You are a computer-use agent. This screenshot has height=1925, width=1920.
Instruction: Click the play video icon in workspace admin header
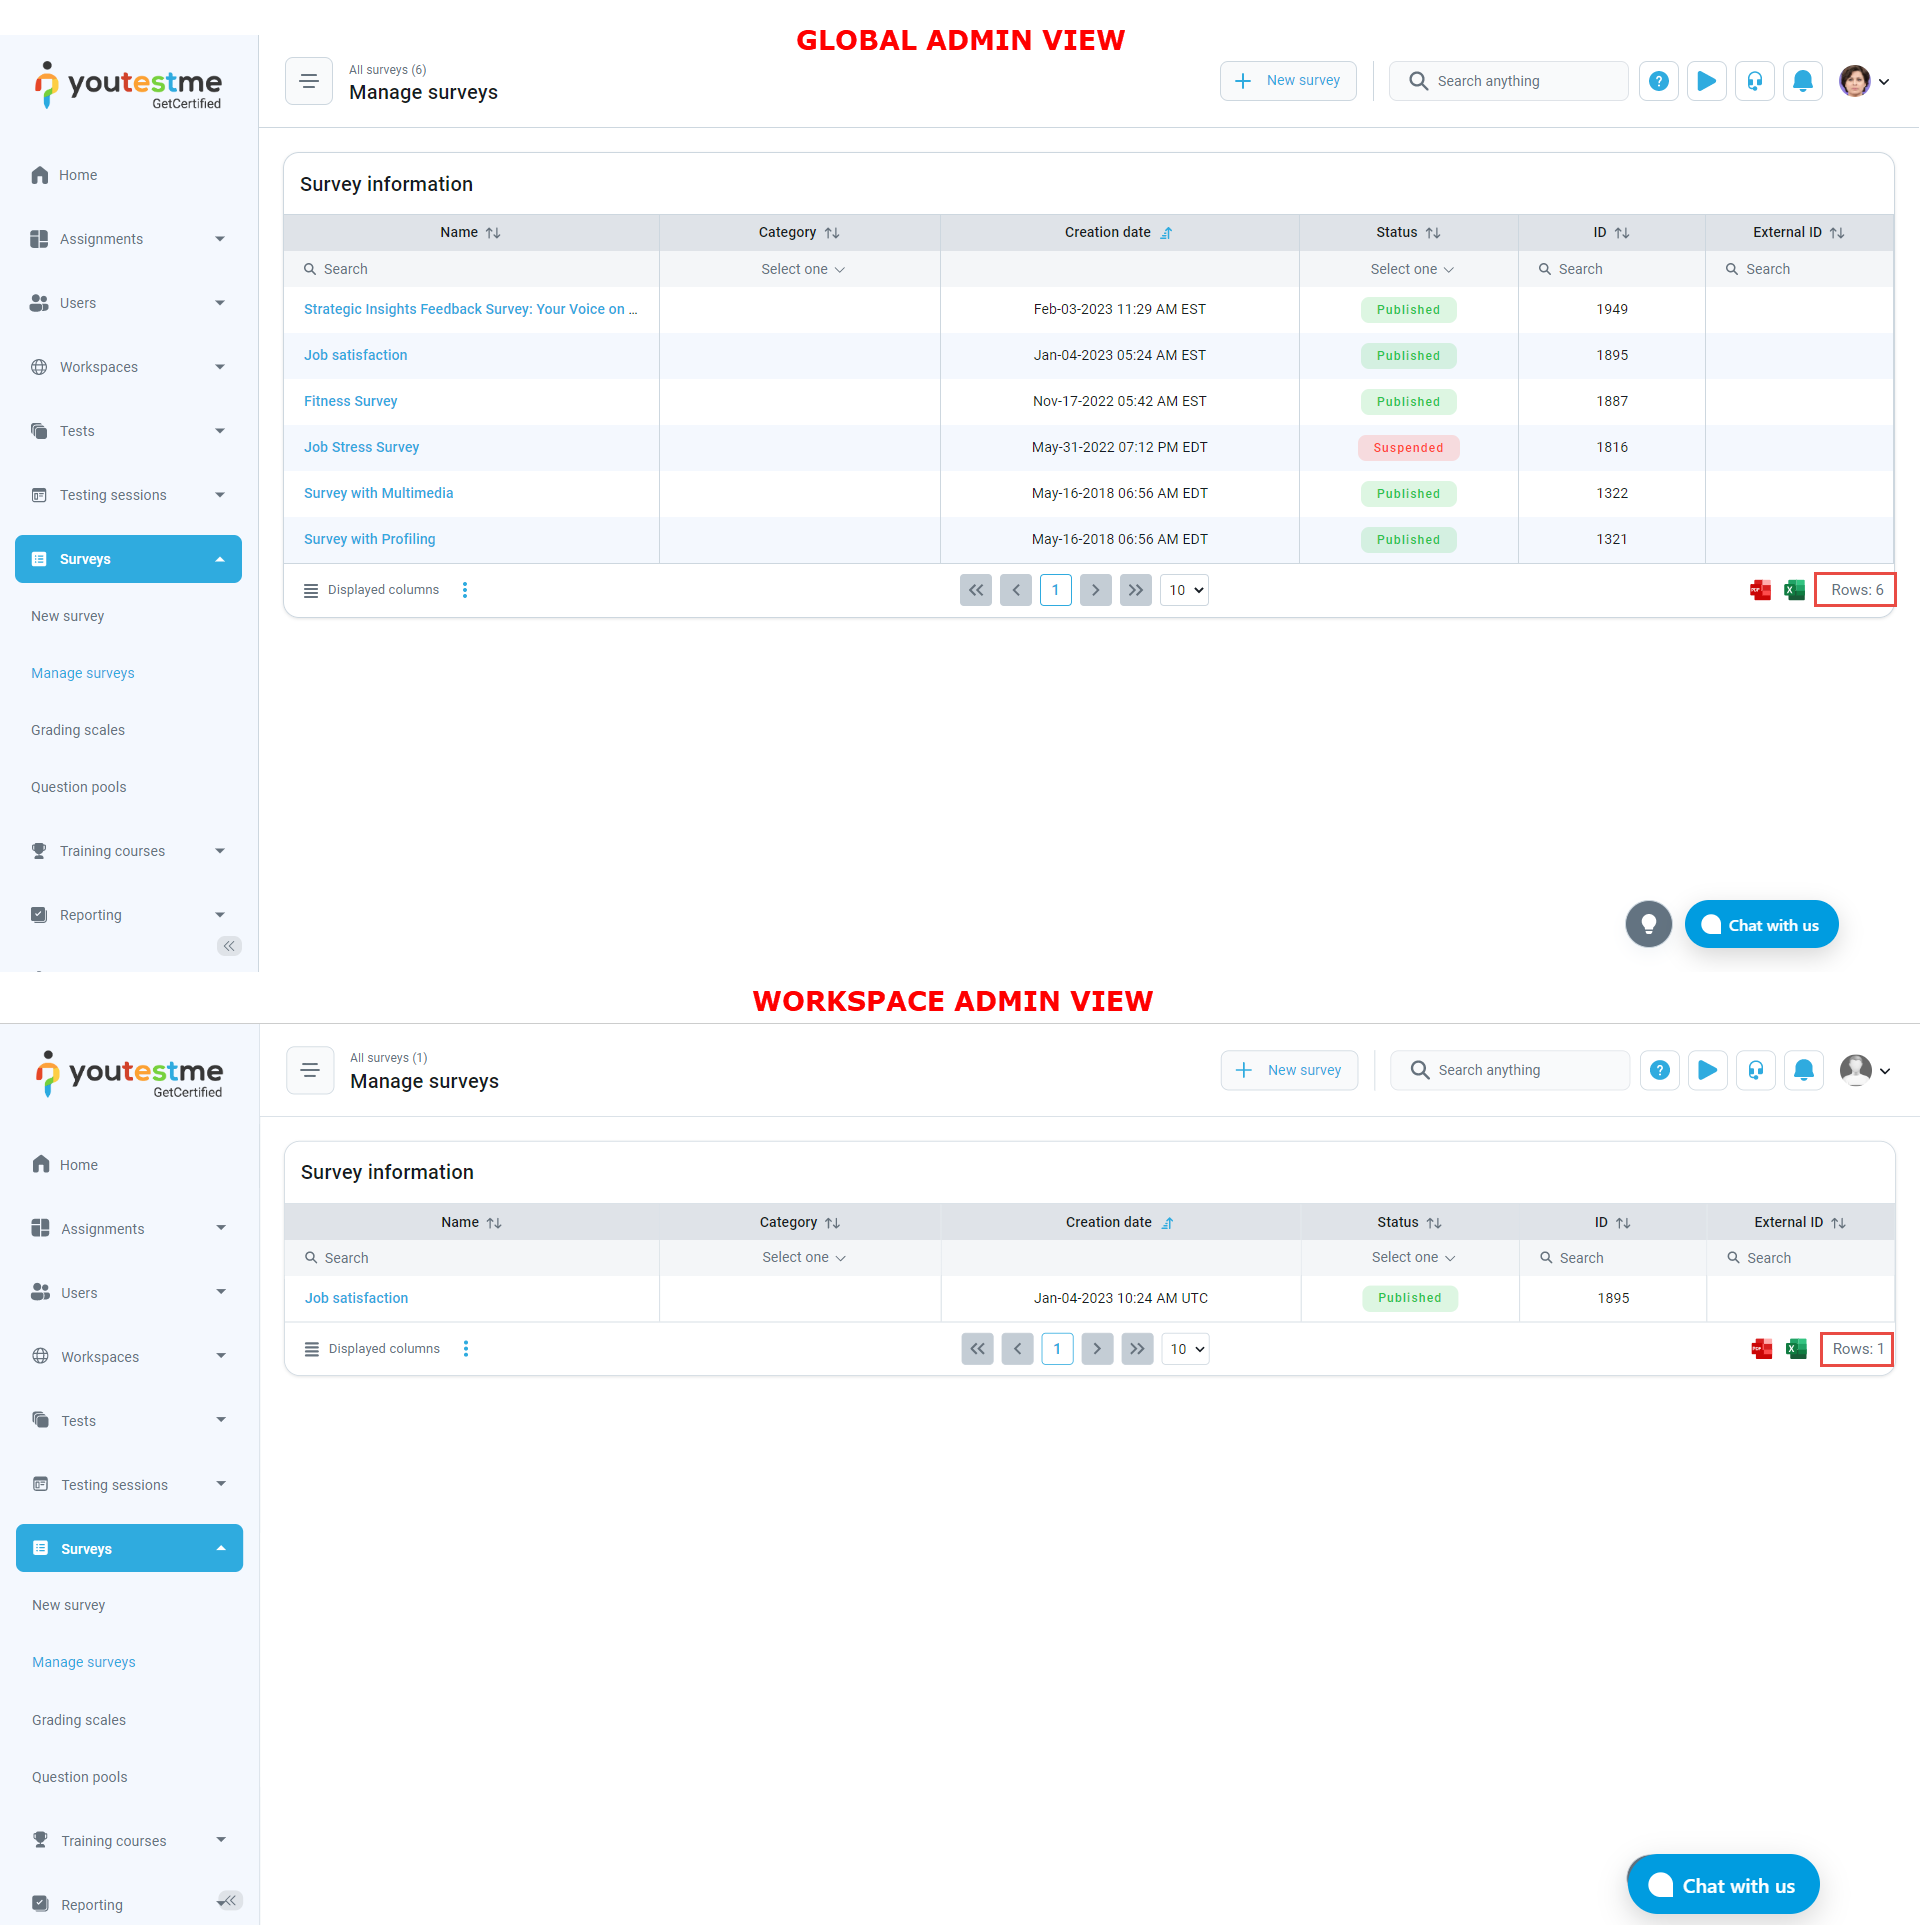pyautogui.click(x=1708, y=1070)
